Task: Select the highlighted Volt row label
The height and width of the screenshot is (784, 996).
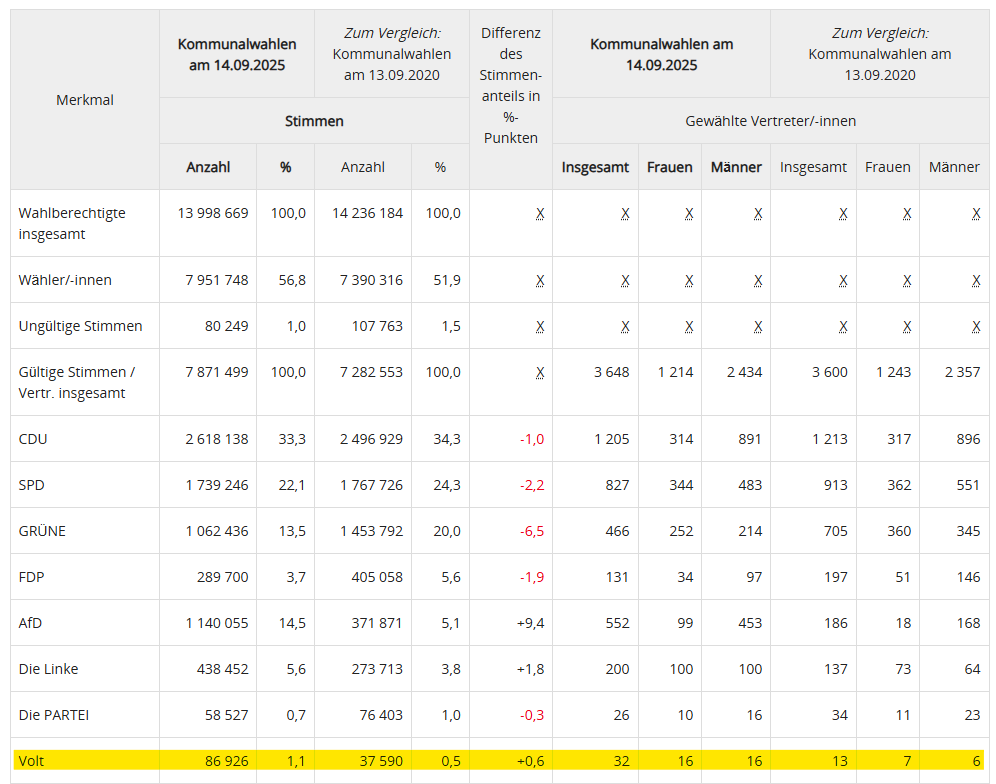Action: click(32, 761)
